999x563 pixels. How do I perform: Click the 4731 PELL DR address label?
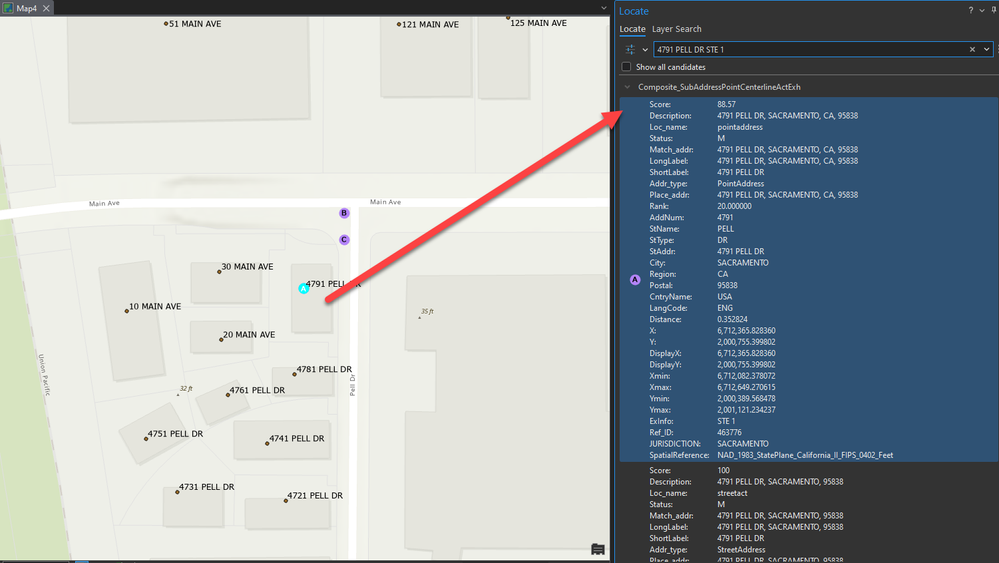tap(206, 487)
